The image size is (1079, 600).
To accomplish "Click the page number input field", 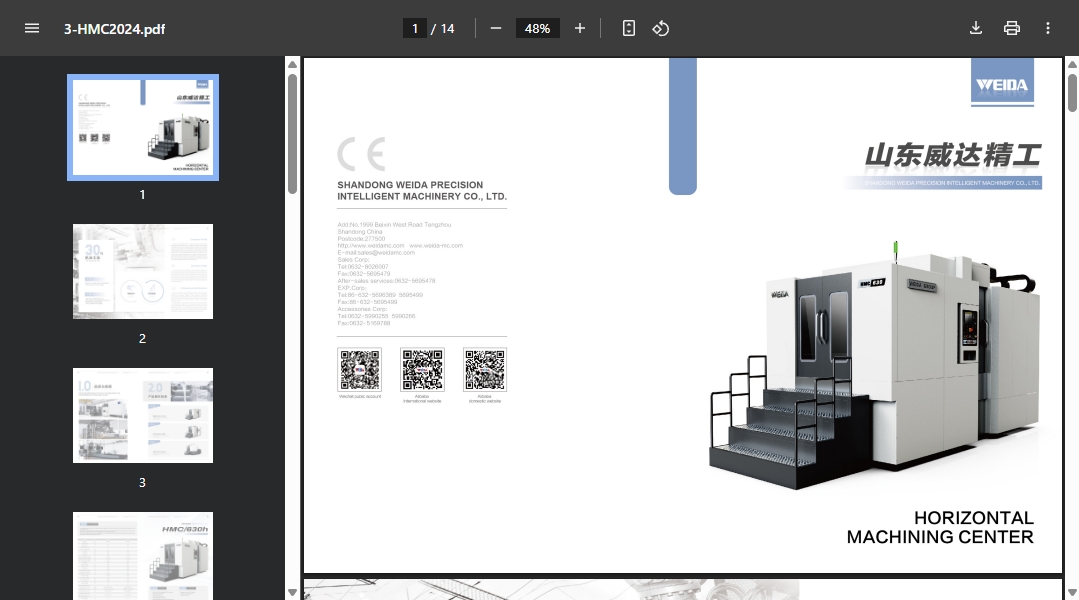I will point(415,28).
